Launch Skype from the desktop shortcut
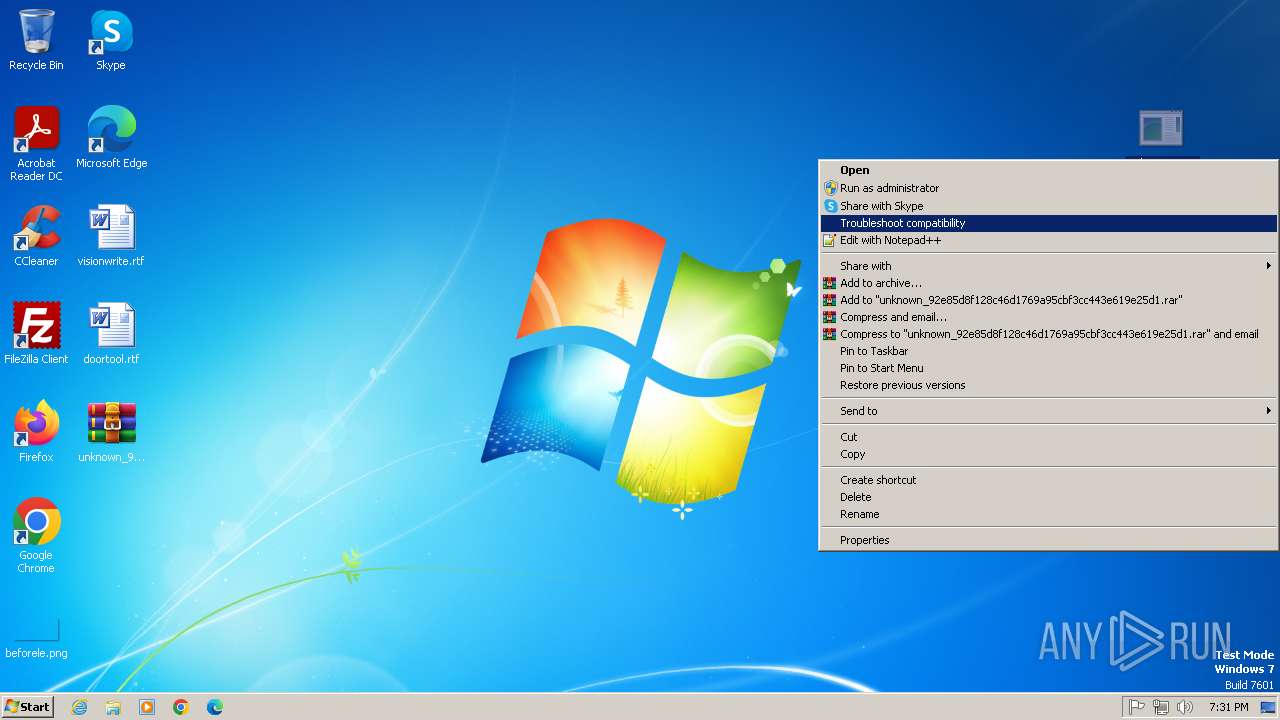Screen dimensions: 1280x720 pos(111,40)
